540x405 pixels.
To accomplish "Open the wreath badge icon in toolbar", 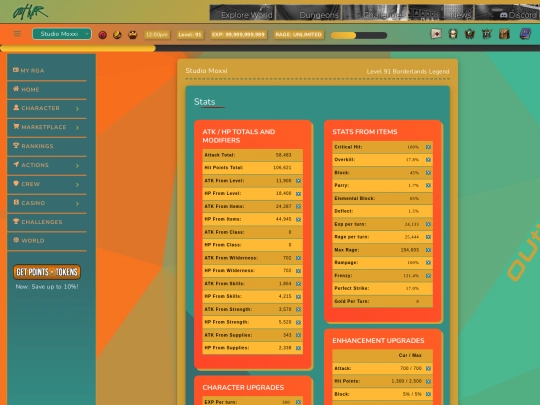I will pyautogui.click(x=470, y=34).
